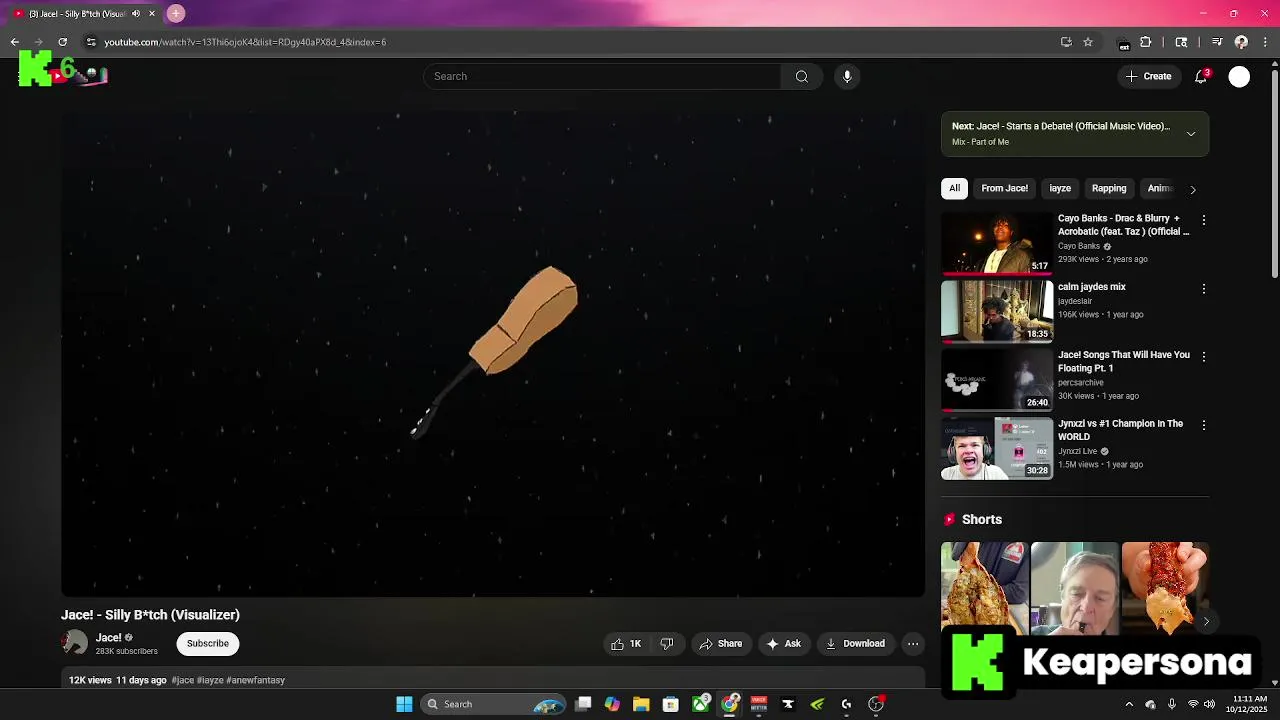This screenshot has height=720, width=1280.
Task: Open the Windows Start menu
Action: pyautogui.click(x=404, y=704)
